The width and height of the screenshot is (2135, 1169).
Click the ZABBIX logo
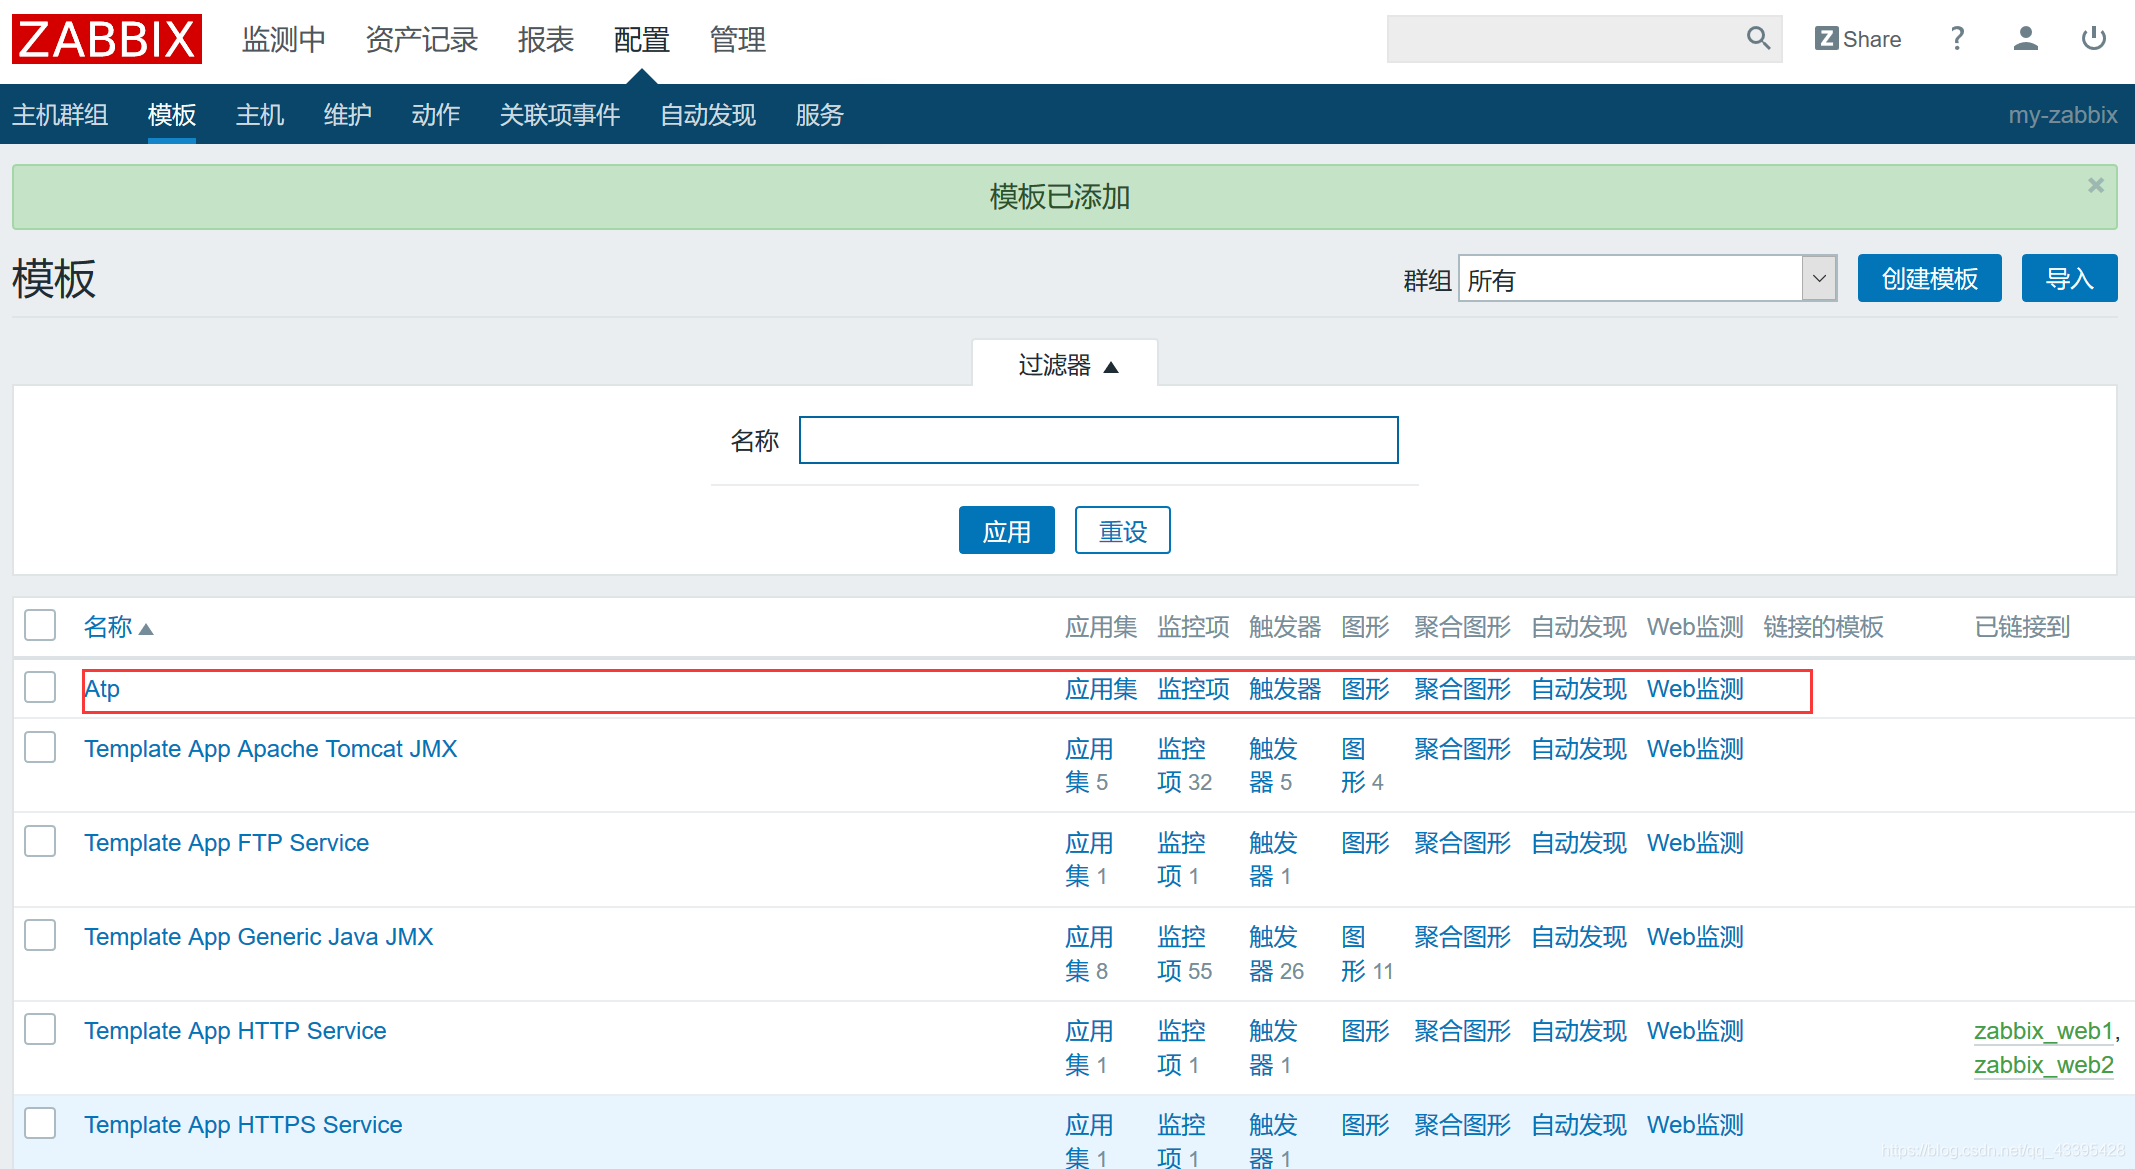[107, 39]
